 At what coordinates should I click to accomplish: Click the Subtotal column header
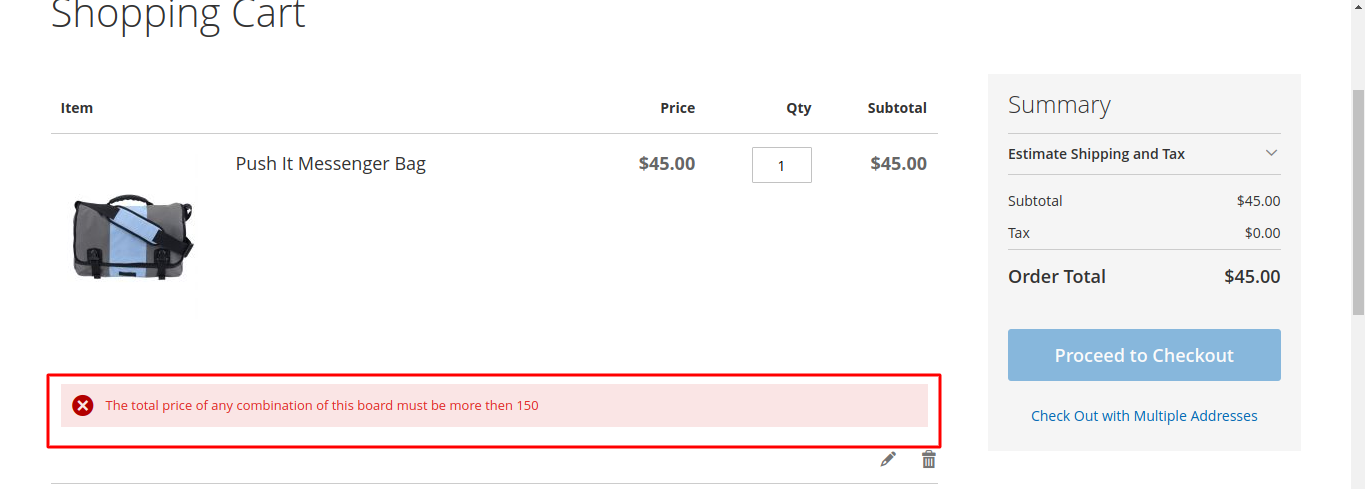897,108
